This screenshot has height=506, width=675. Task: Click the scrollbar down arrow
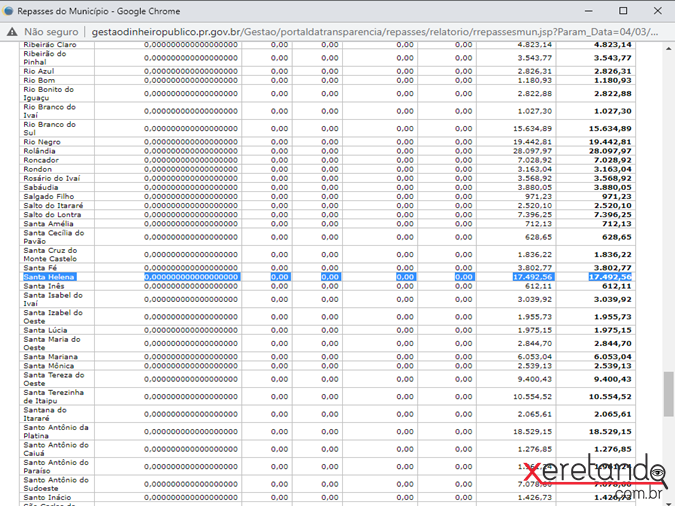668,499
